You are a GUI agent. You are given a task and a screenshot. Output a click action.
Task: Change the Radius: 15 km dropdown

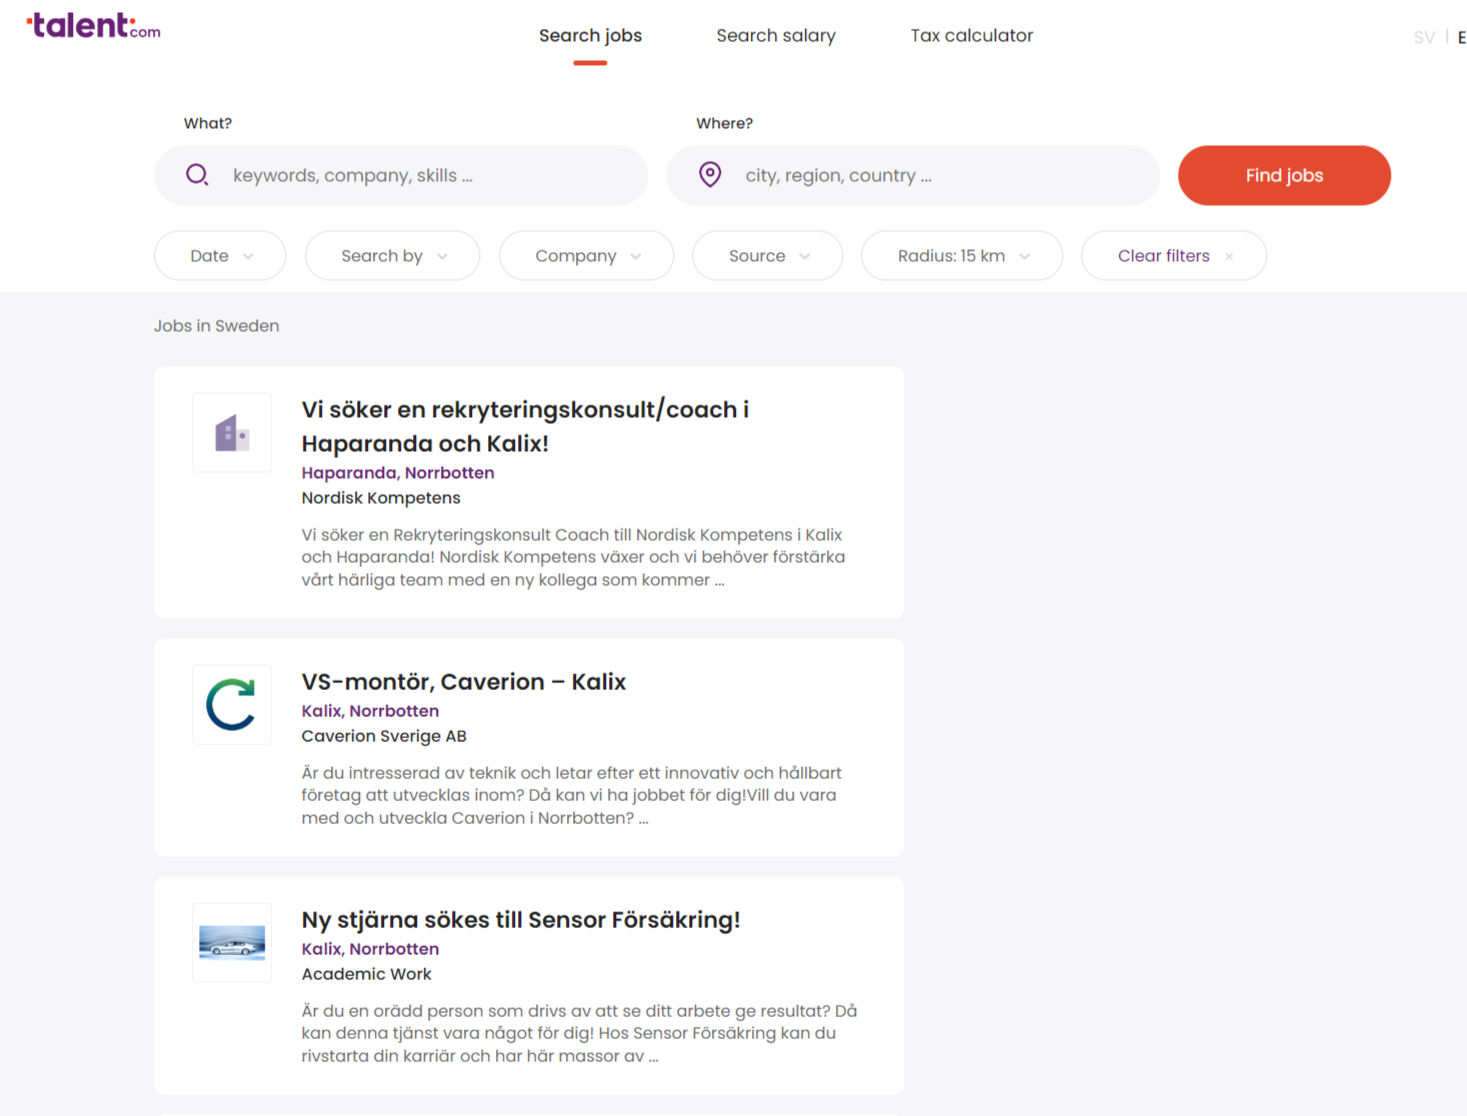click(x=962, y=256)
